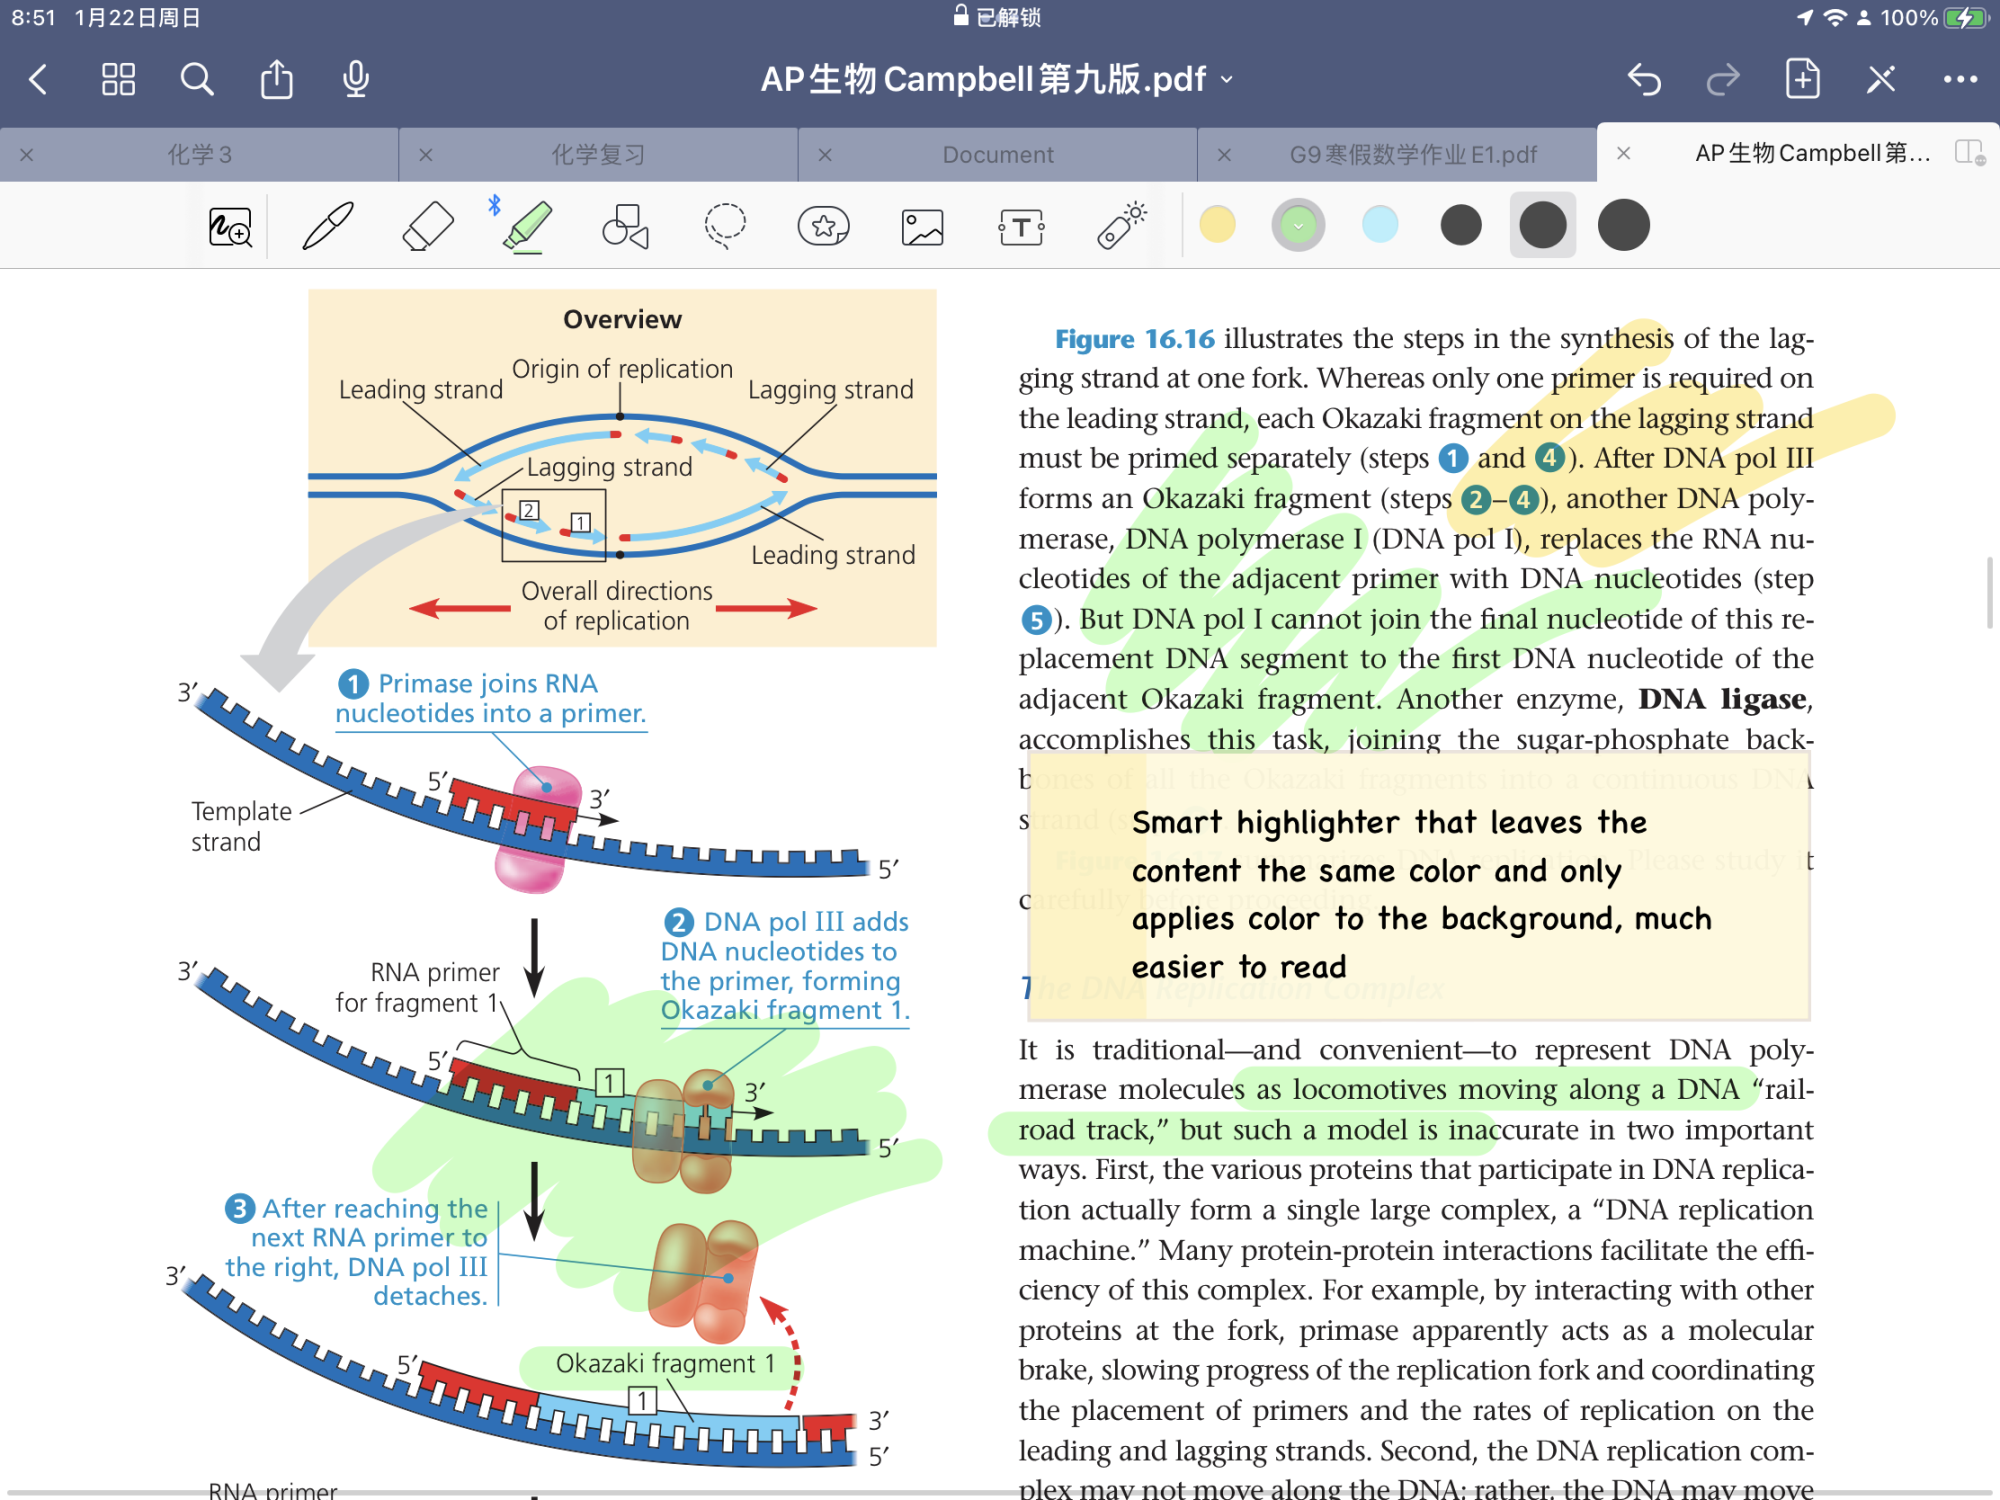The height and width of the screenshot is (1500, 2000).
Task: Select the Eraser tool
Action: tap(427, 226)
